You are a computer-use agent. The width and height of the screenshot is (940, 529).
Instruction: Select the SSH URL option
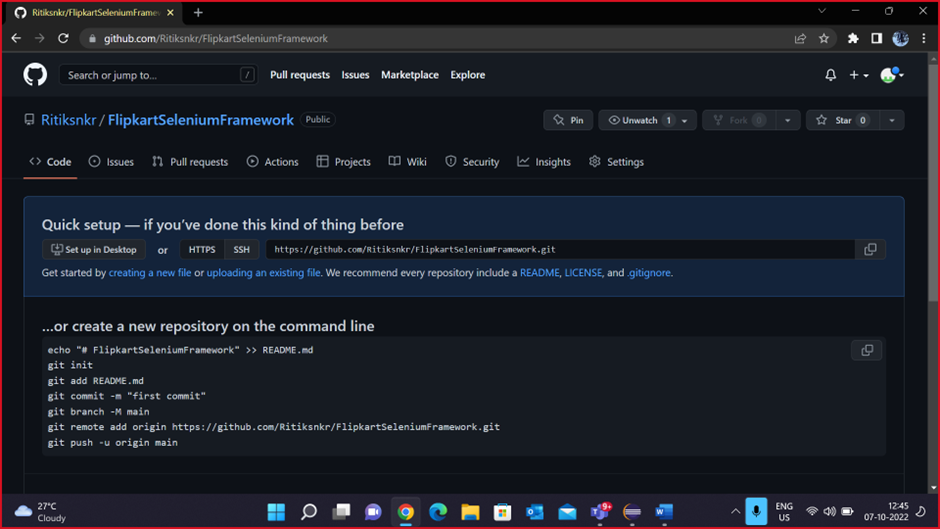(242, 250)
